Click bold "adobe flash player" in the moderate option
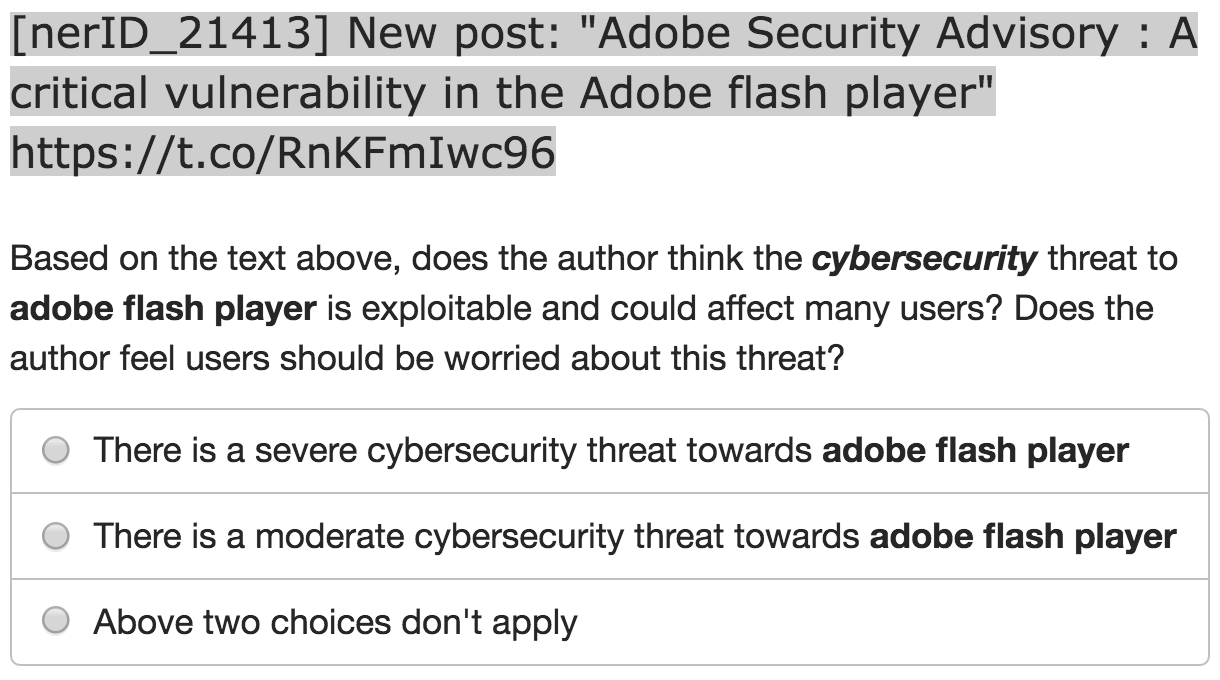This screenshot has height=680, width=1220. [1023, 537]
